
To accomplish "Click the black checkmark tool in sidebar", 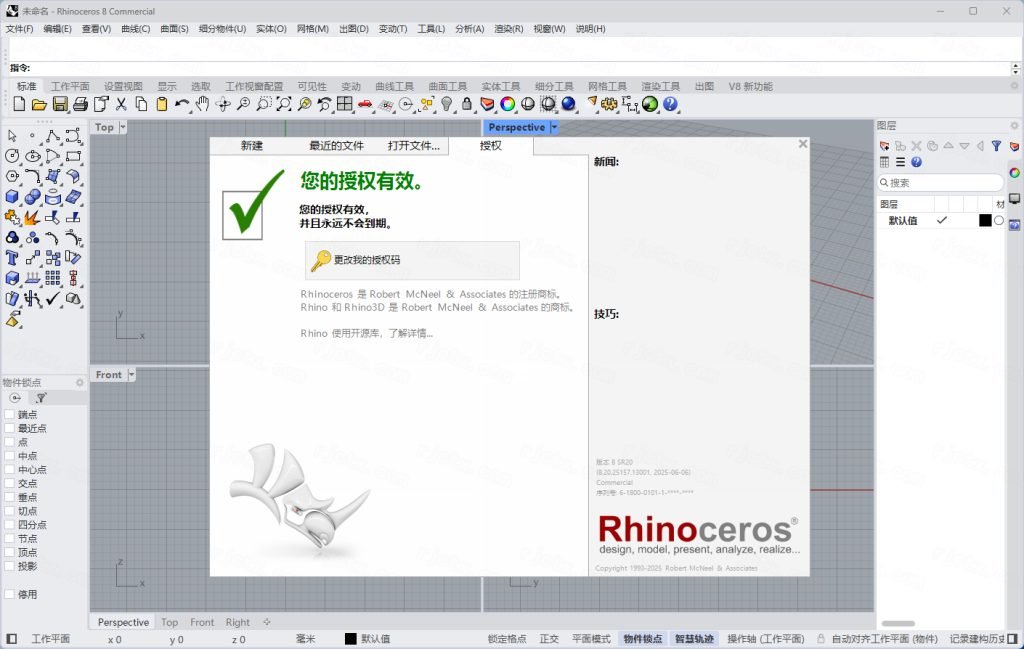I will (x=53, y=298).
